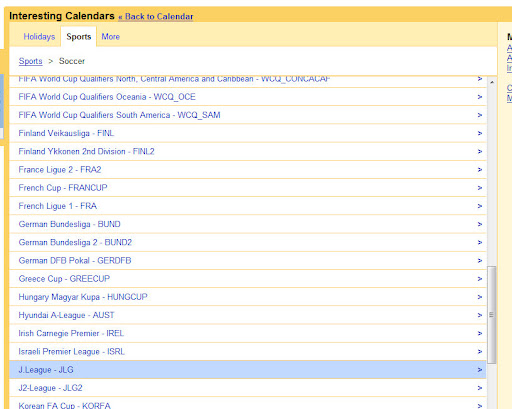Viewport: 512px width, 409px height.
Task: Expand arrow on German Bundesliga 2 row
Action: click(x=480, y=242)
